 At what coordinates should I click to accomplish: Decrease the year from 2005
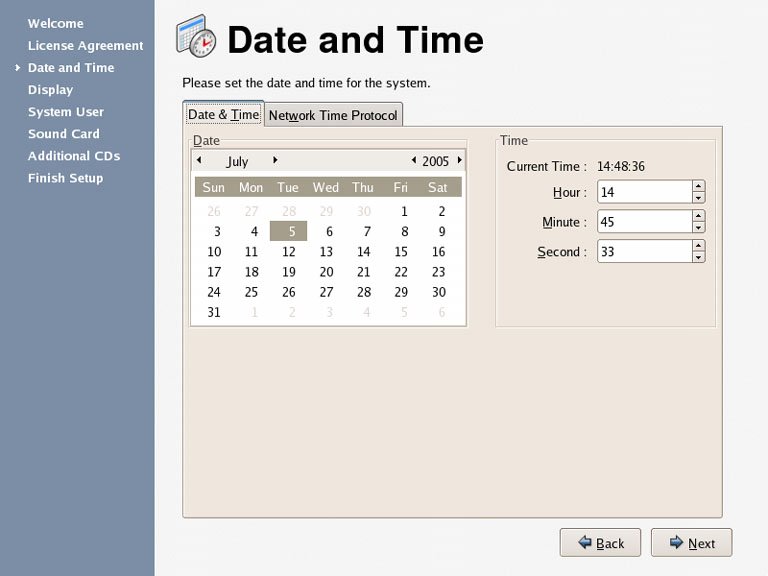click(x=414, y=160)
